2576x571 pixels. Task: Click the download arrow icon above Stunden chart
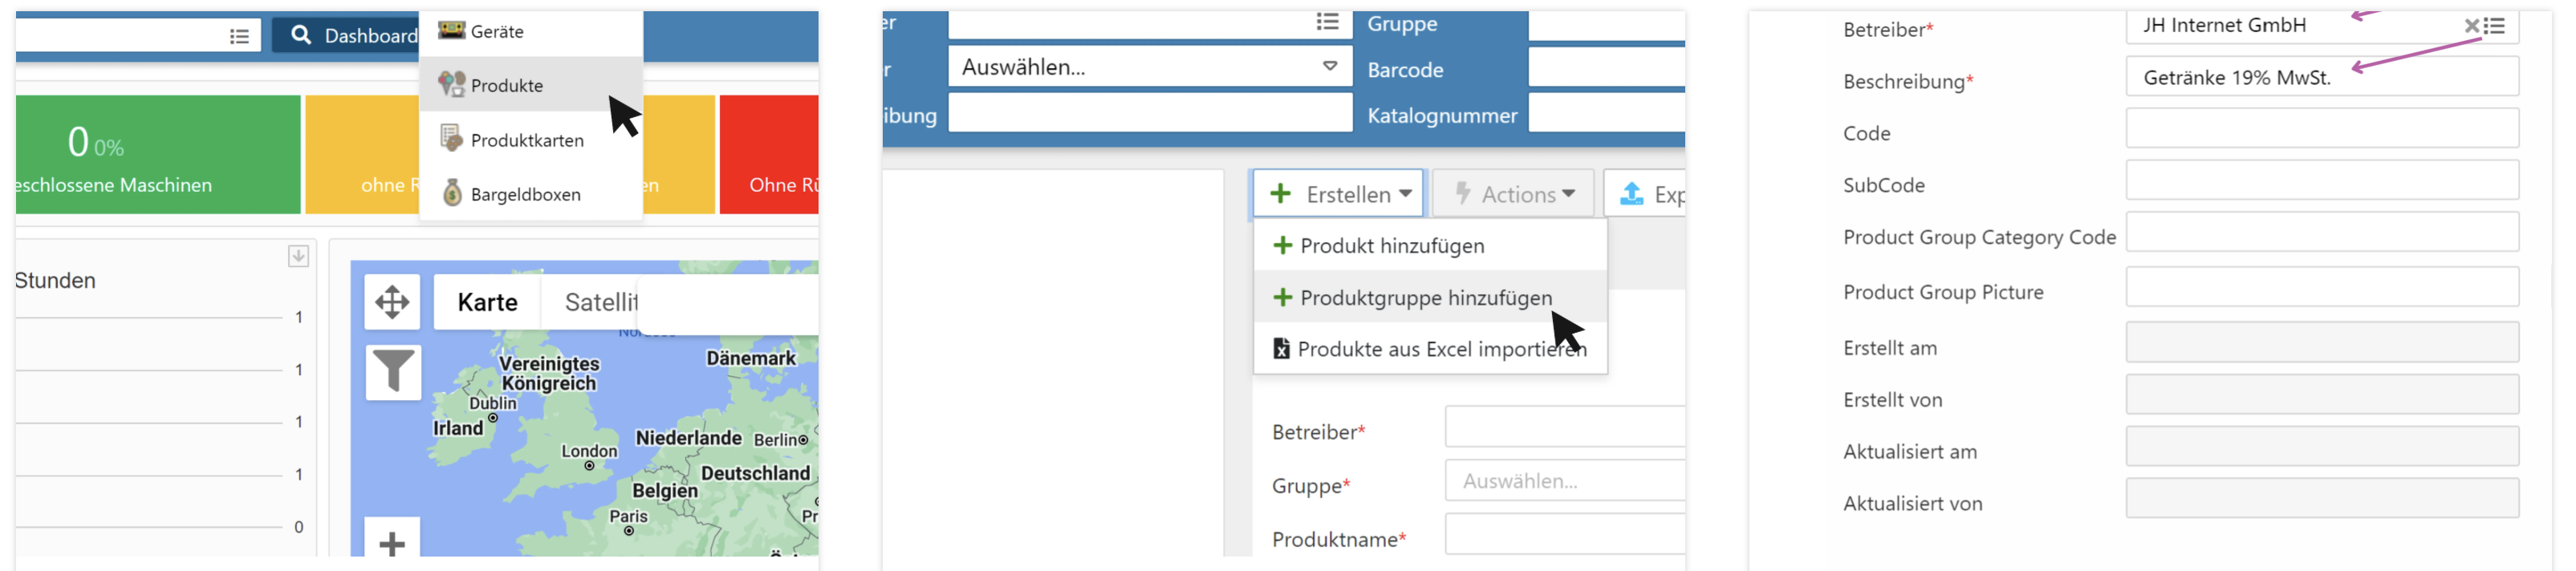(x=298, y=256)
